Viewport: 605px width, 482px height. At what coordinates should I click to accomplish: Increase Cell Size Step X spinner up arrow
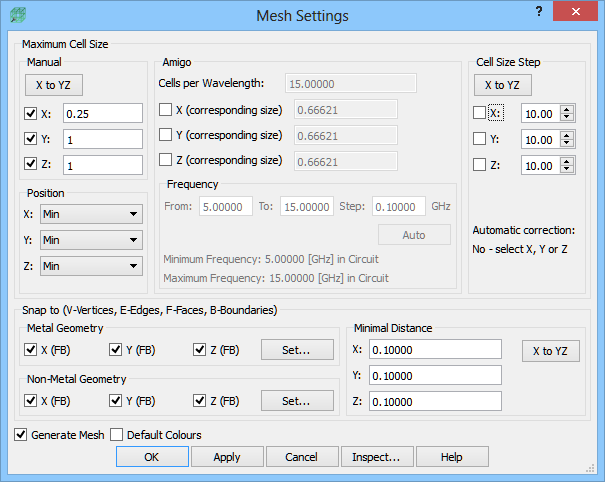pyautogui.click(x=566, y=110)
